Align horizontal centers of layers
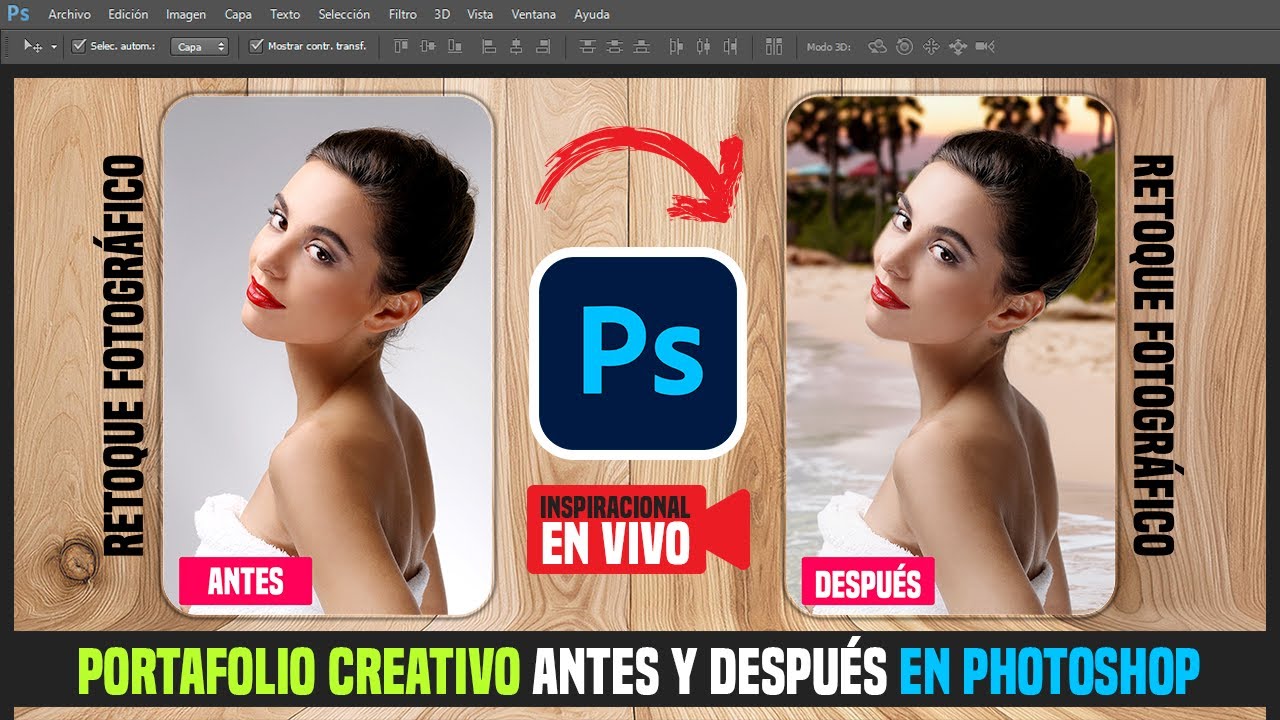Viewport: 1280px width, 720px height. 516,46
